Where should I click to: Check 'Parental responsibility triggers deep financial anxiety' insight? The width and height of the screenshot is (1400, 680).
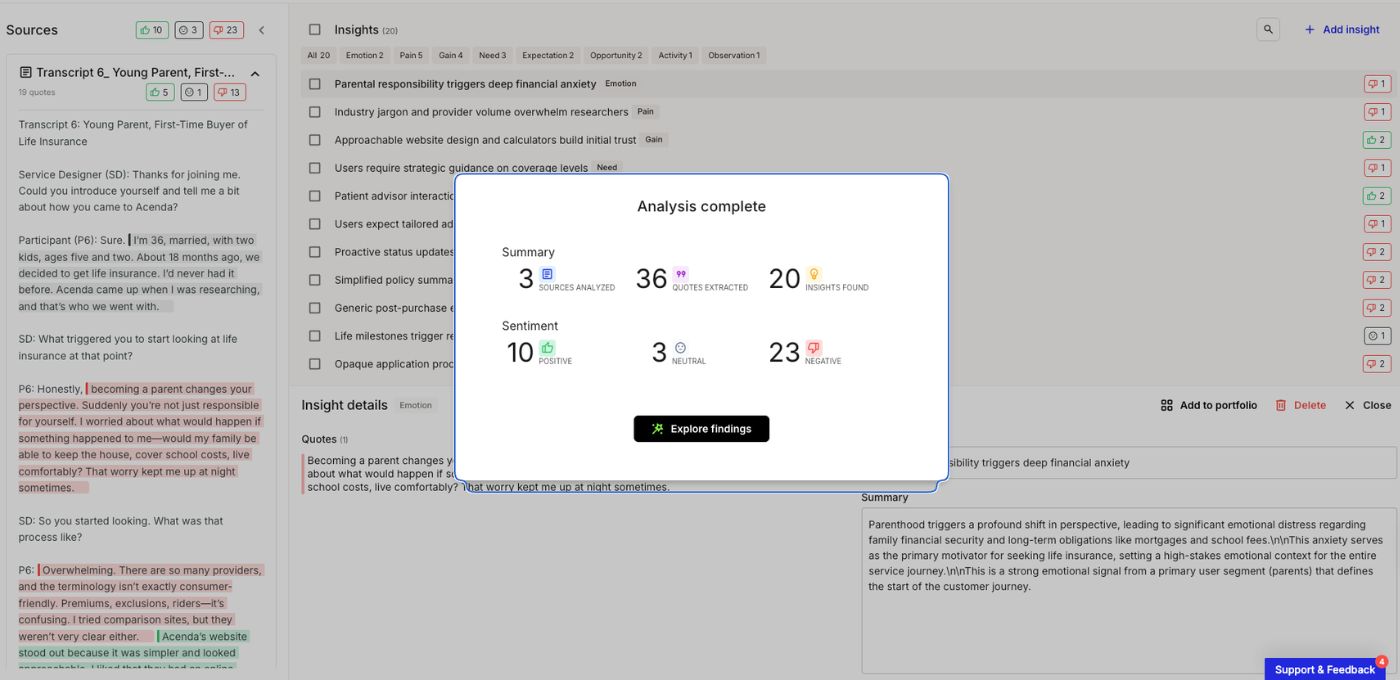point(315,84)
